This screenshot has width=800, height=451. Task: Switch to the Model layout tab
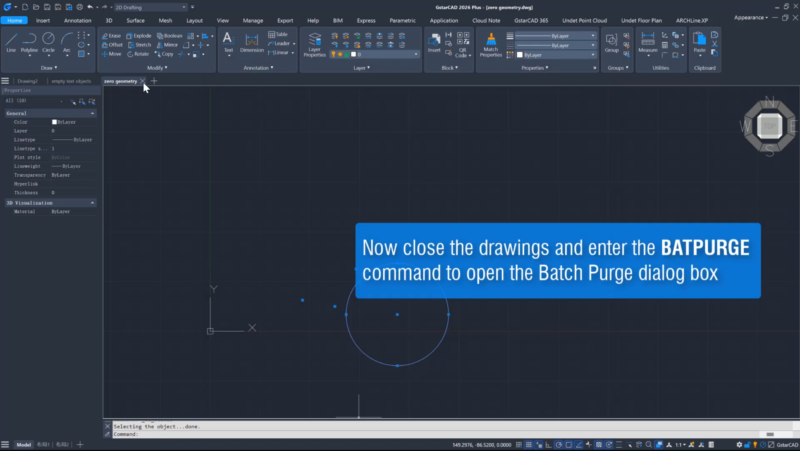point(23,444)
